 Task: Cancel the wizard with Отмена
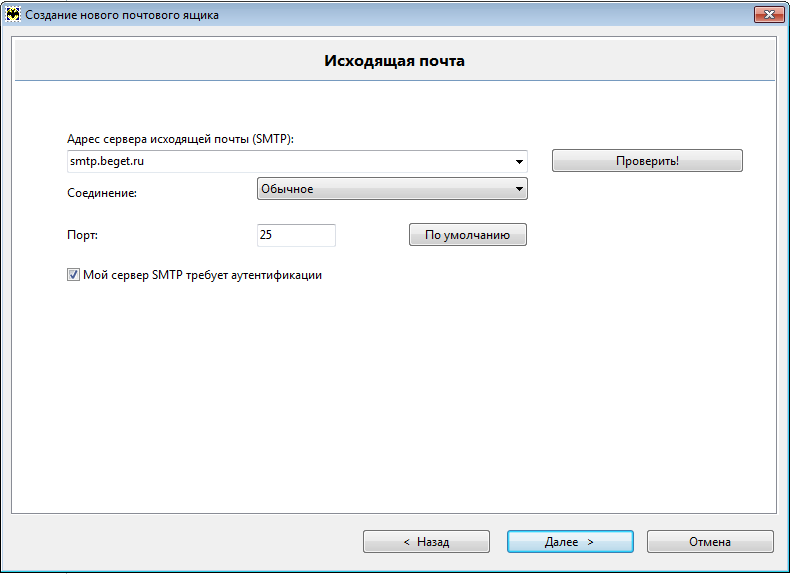click(x=710, y=541)
